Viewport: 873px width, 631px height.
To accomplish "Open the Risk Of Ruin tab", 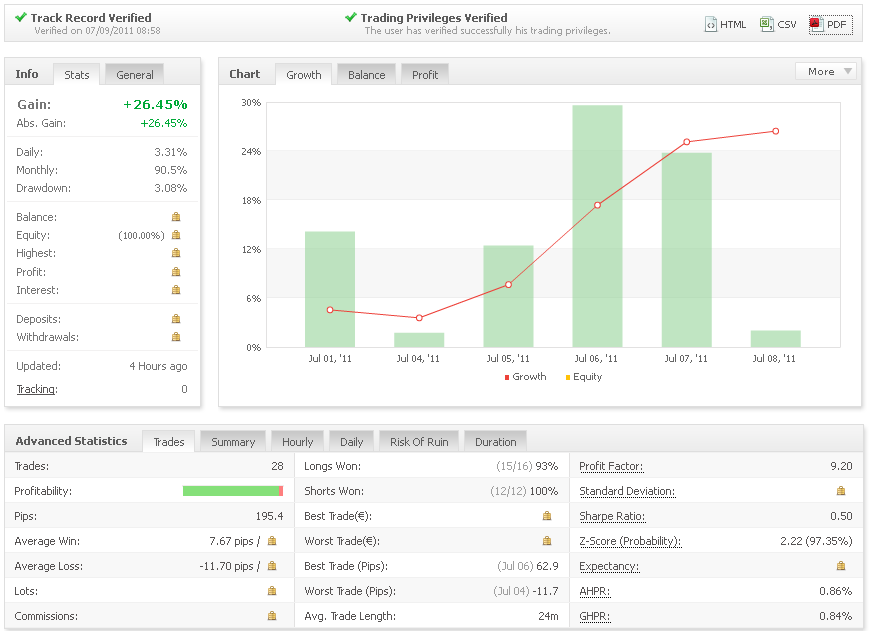I will [419, 442].
